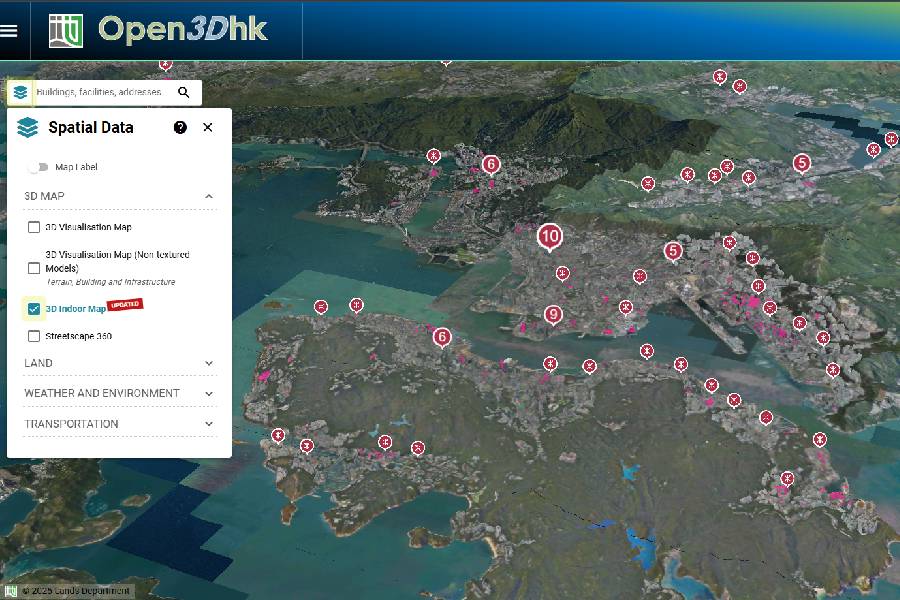Click the search magnifier icon
The height and width of the screenshot is (600, 900).
(x=184, y=92)
